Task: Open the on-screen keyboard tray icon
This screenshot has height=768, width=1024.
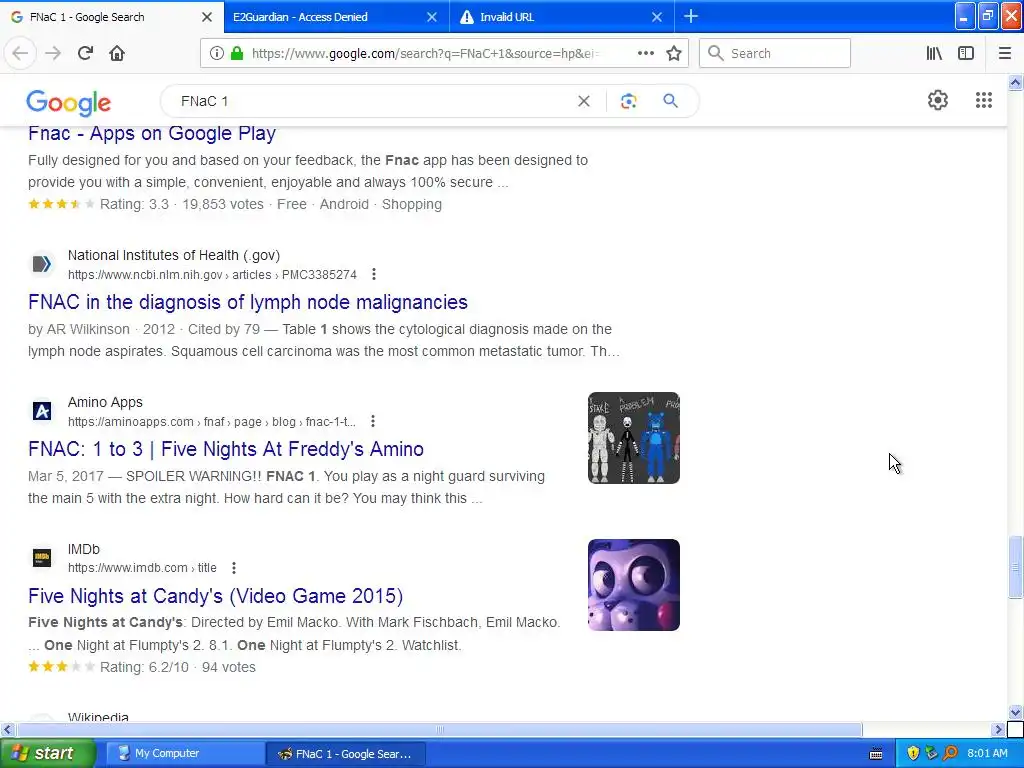Action: (x=876, y=754)
